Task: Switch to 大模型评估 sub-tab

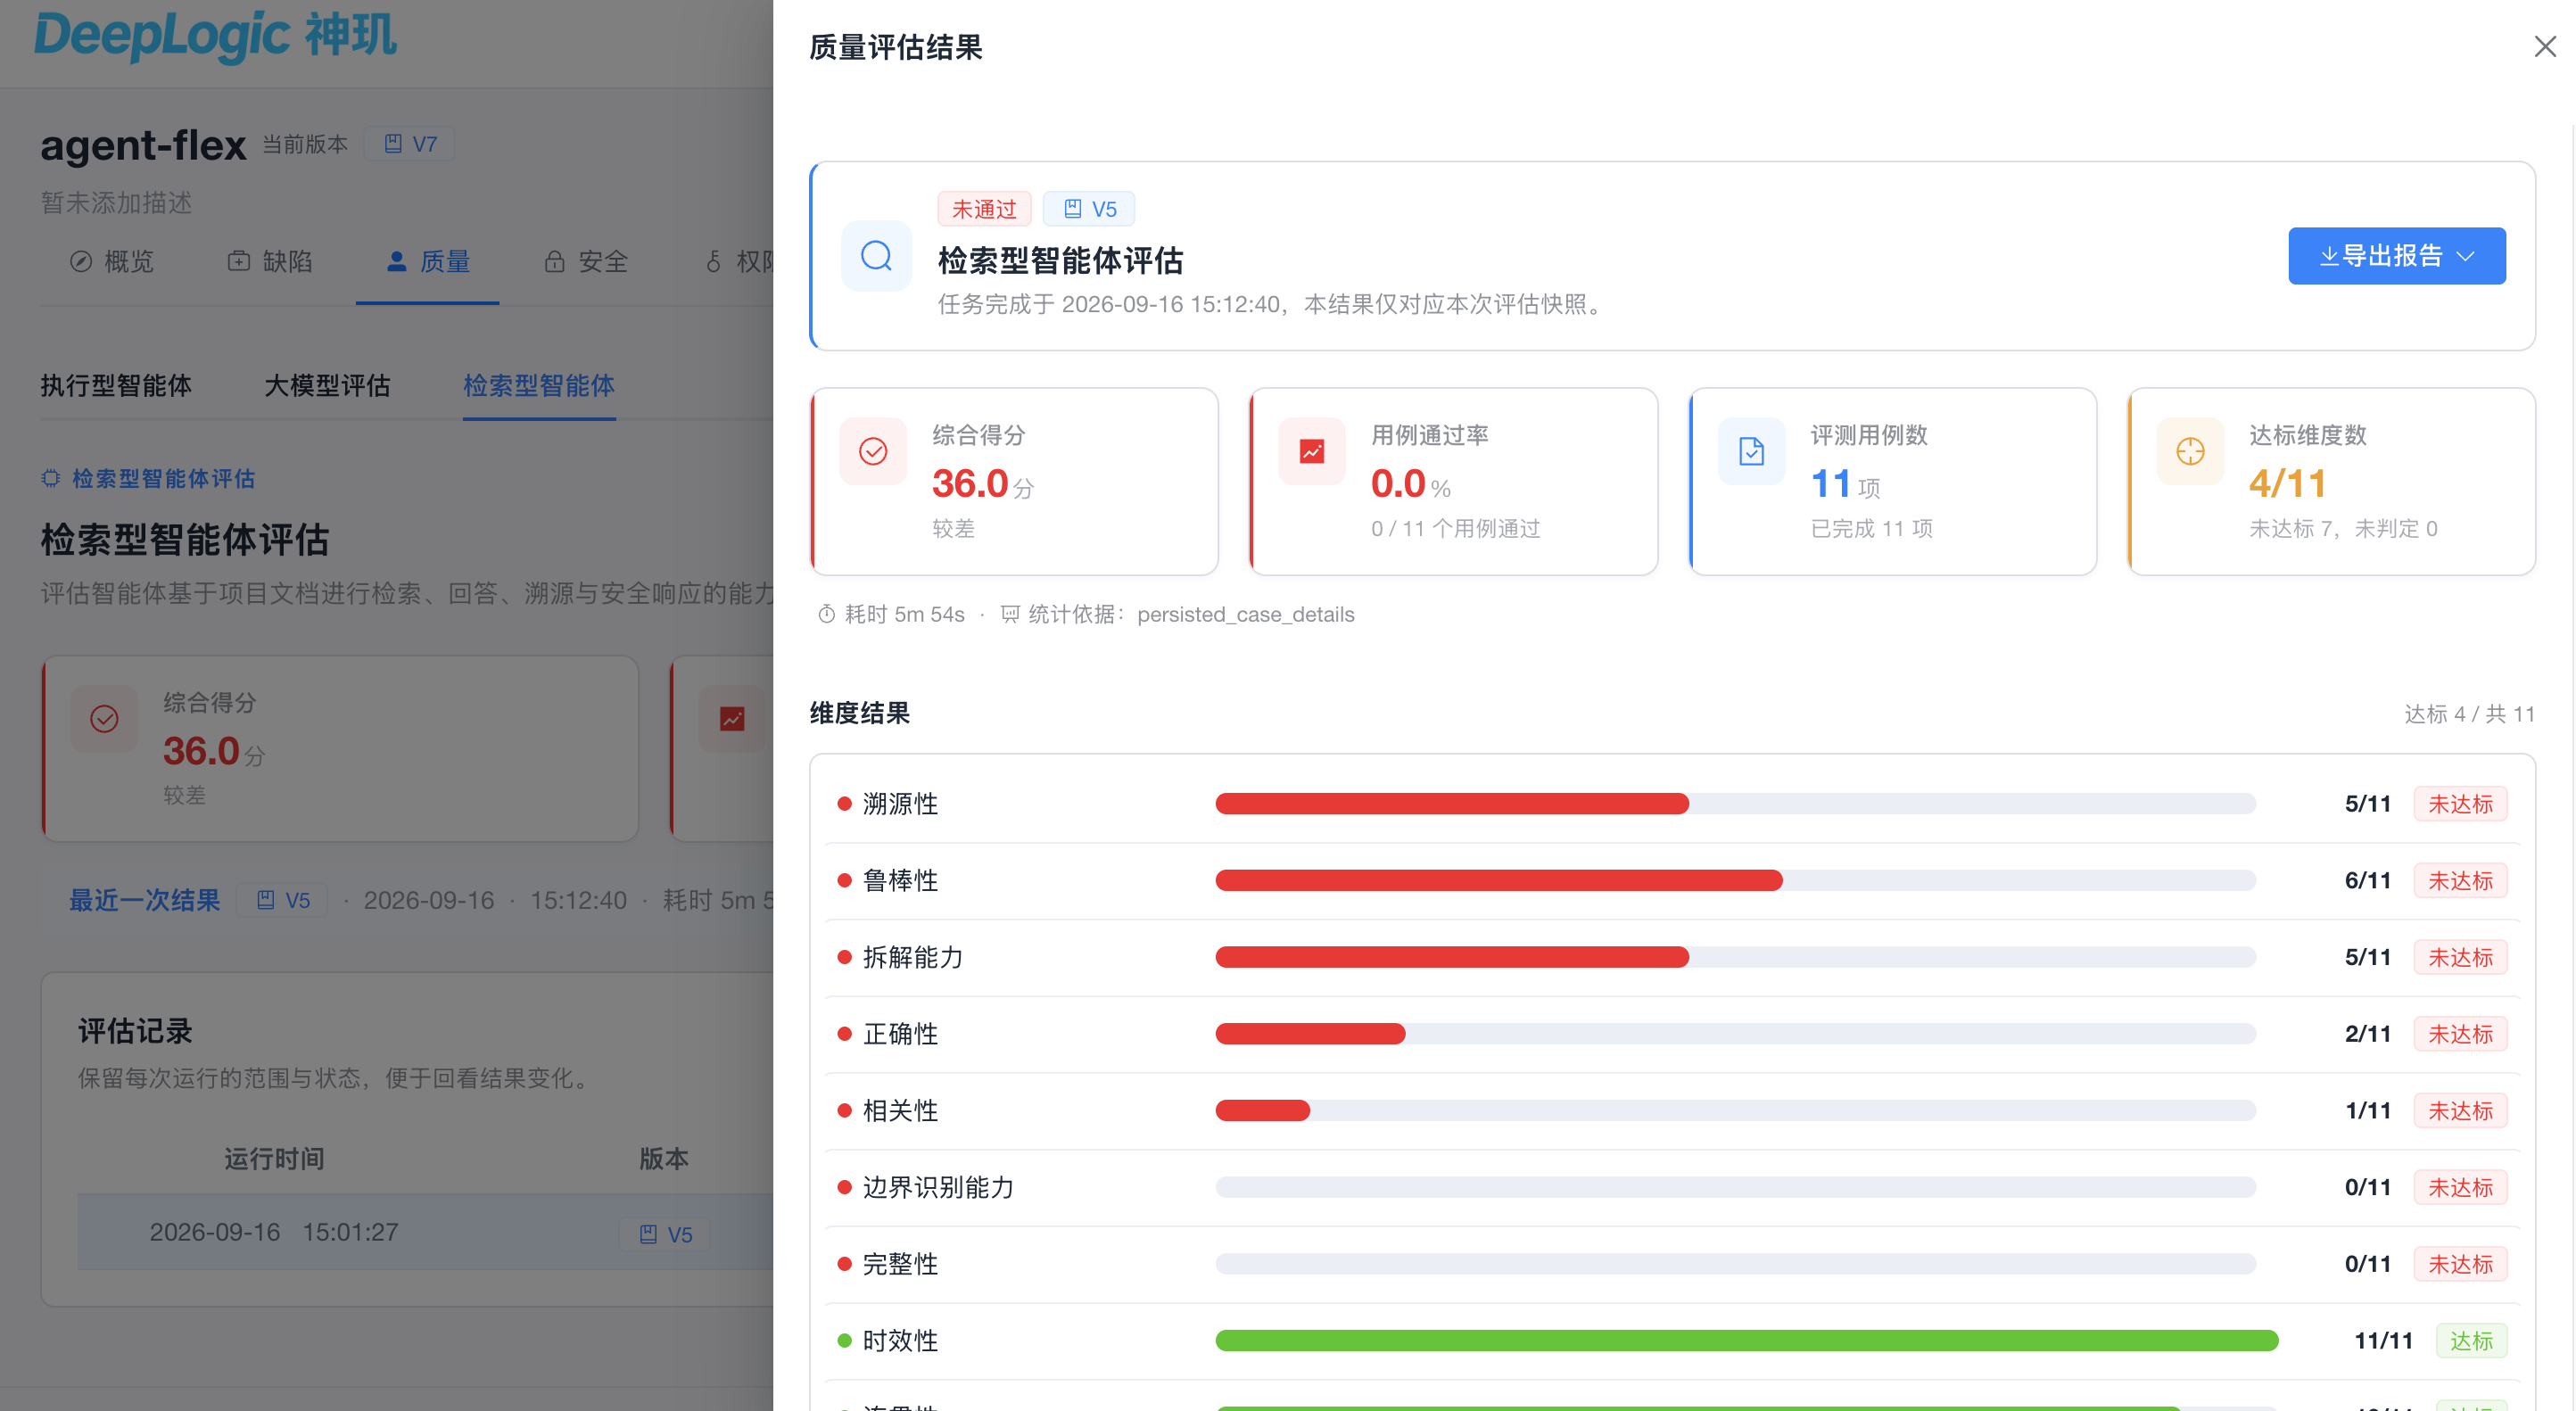Action: point(327,385)
